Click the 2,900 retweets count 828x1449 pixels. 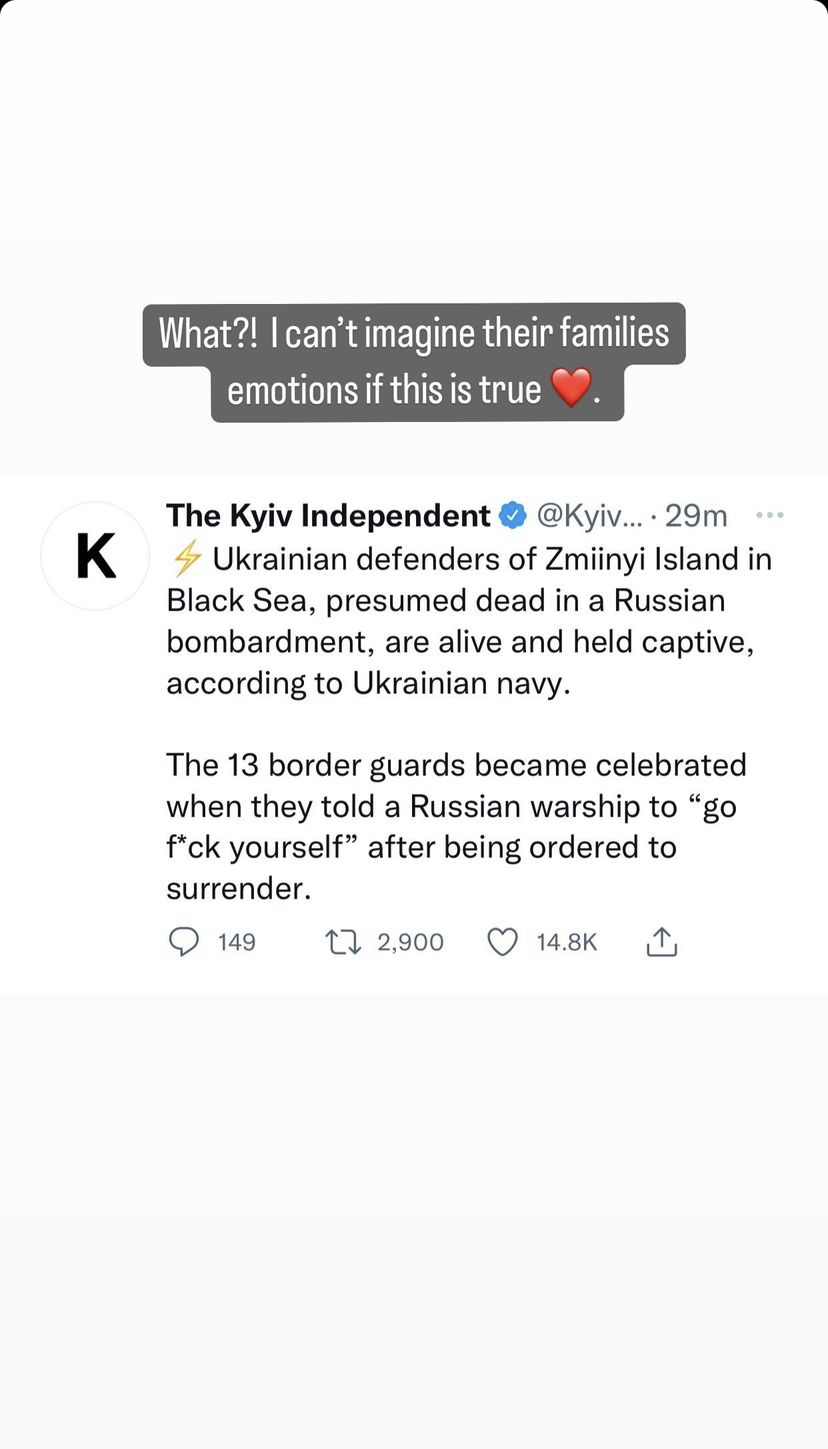tap(410, 942)
